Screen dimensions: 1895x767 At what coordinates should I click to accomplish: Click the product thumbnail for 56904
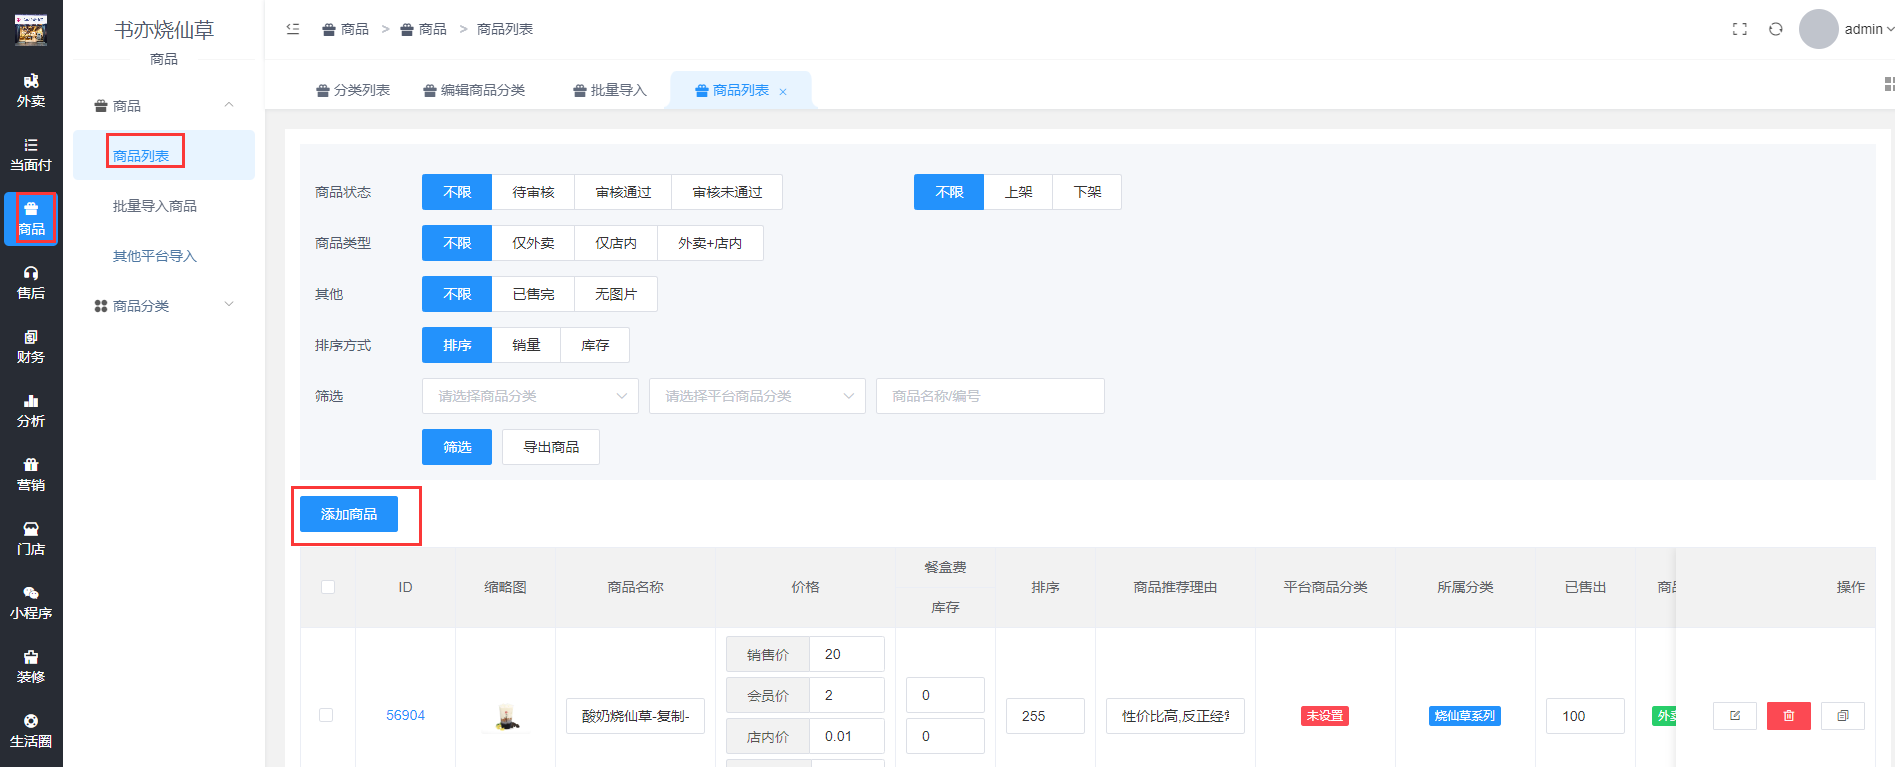coord(506,717)
